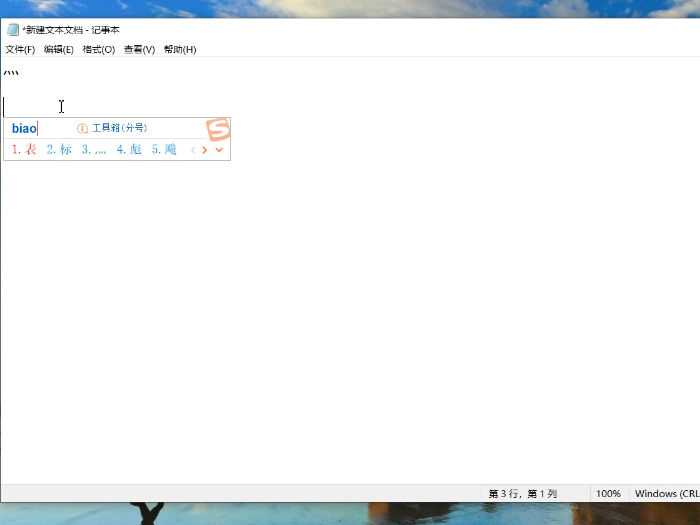
Task: Pick the fifth candidate in the list
Action: 164,150
